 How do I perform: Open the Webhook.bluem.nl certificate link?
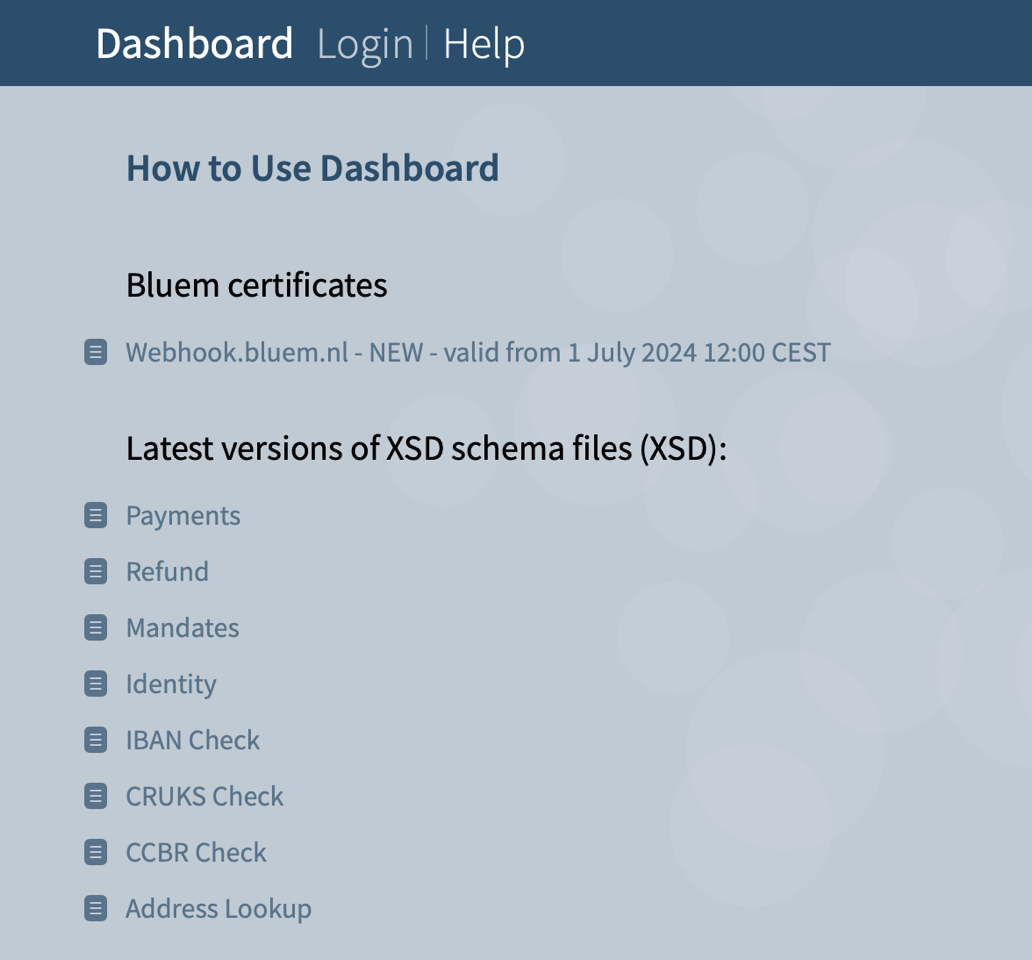click(478, 352)
